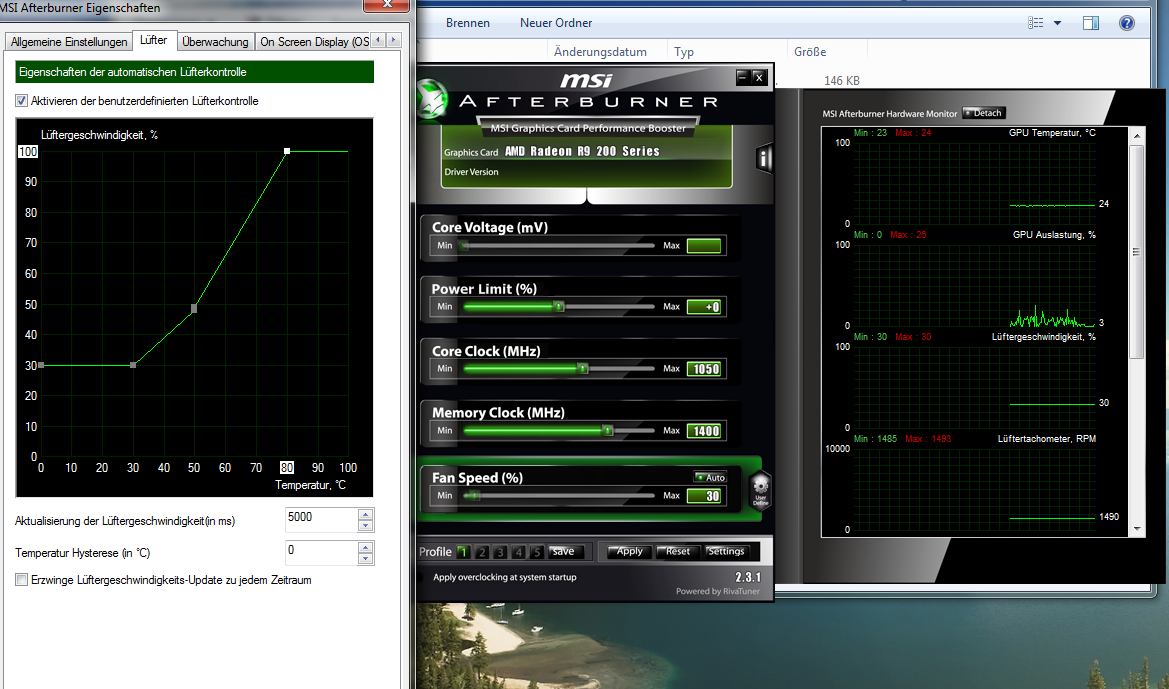Select profile slot 4
This screenshot has height=689, width=1169.
coord(519,552)
